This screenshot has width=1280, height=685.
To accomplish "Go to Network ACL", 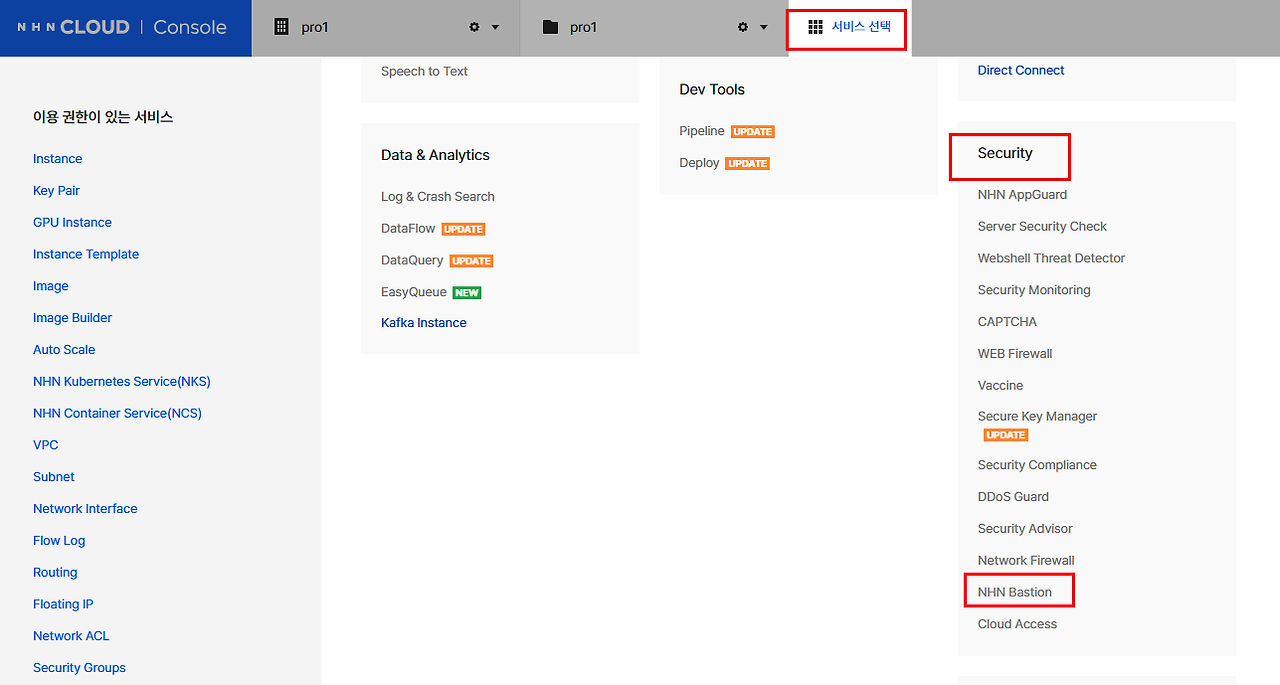I will coord(71,636).
